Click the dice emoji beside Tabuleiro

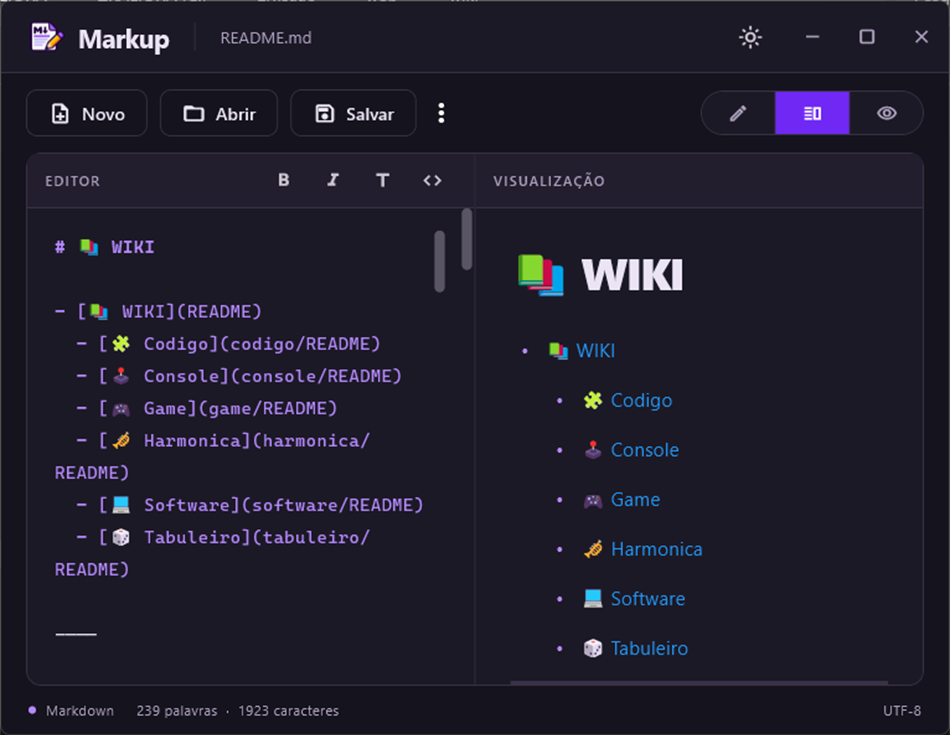tap(593, 648)
